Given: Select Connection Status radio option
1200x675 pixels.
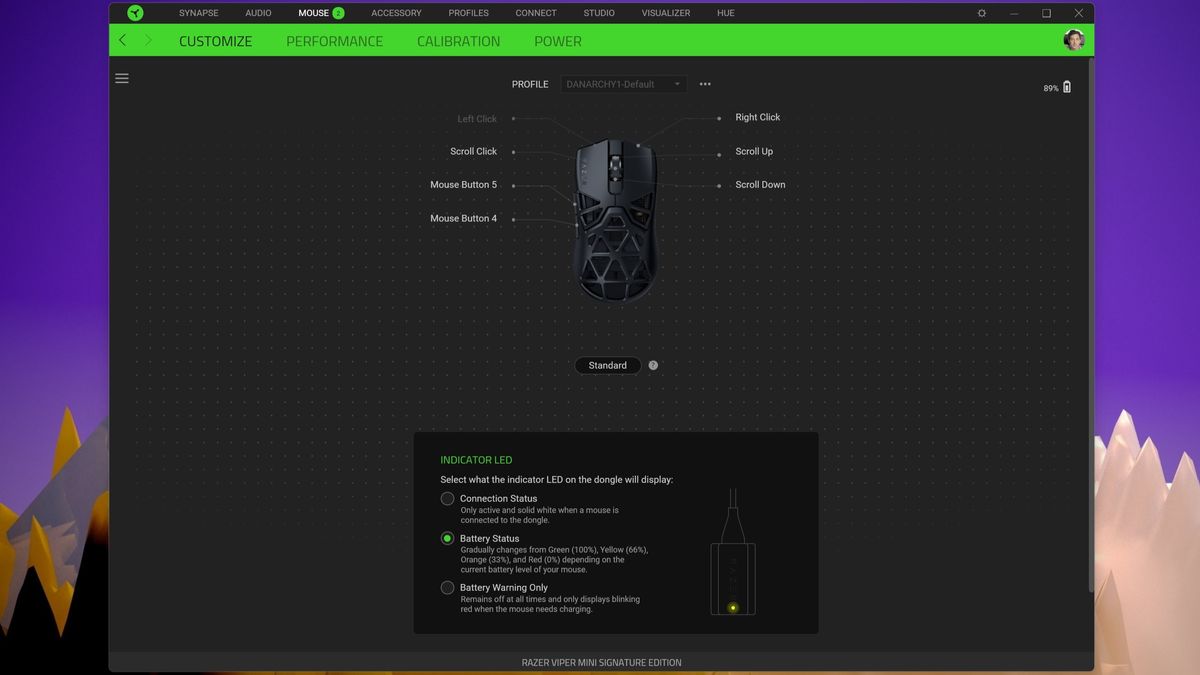Looking at the screenshot, I should pos(447,498).
